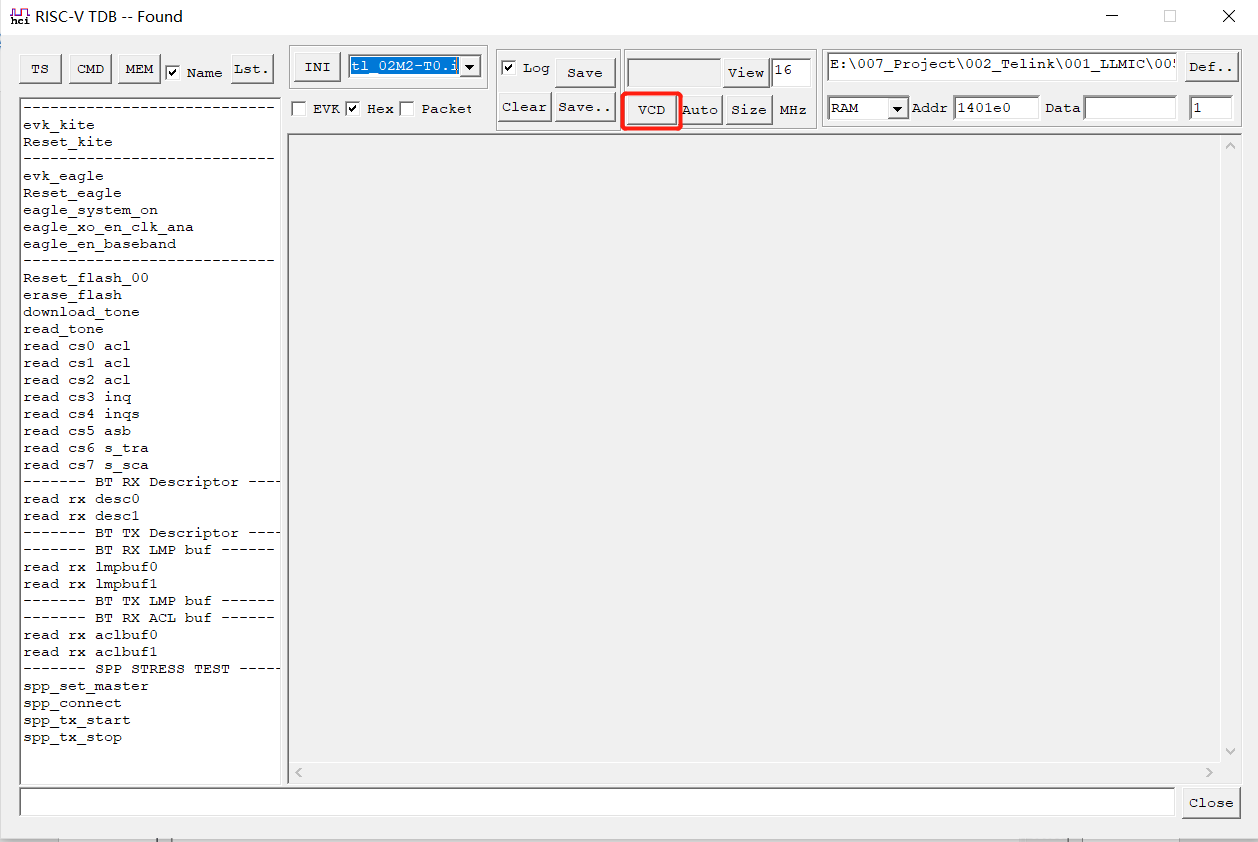
Task: Clear the log output
Action: coord(524,107)
